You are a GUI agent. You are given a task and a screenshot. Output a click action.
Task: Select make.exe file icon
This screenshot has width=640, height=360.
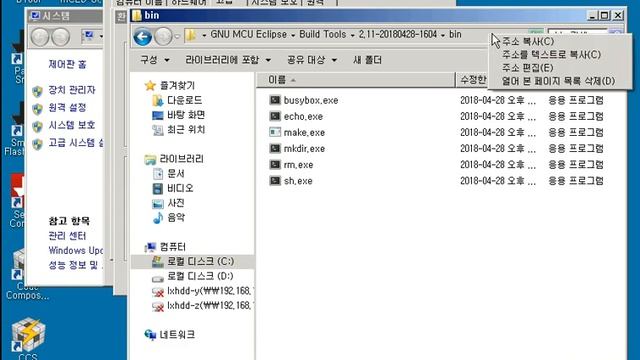[x=275, y=132]
